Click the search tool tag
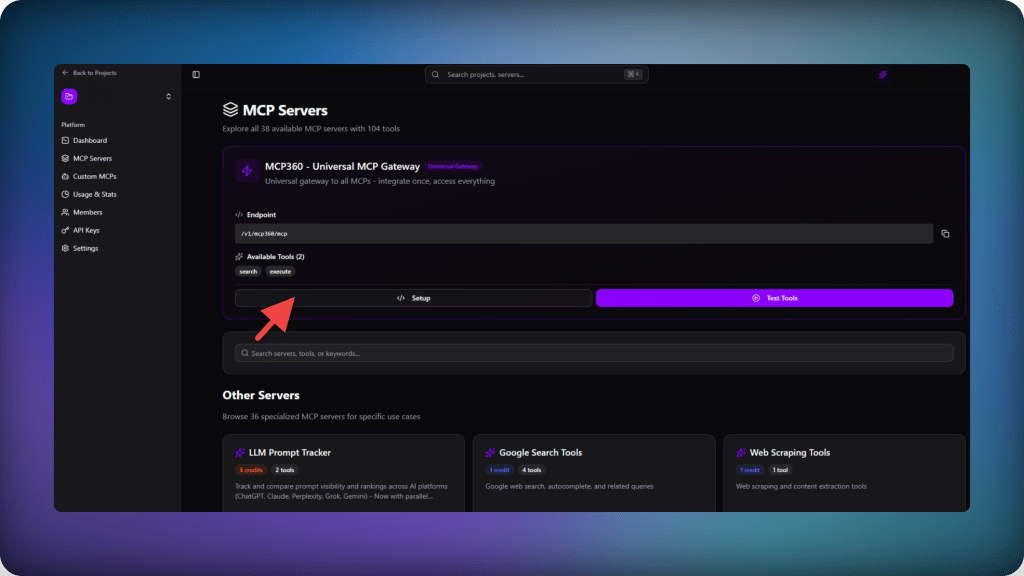1024x576 pixels. (x=248, y=272)
